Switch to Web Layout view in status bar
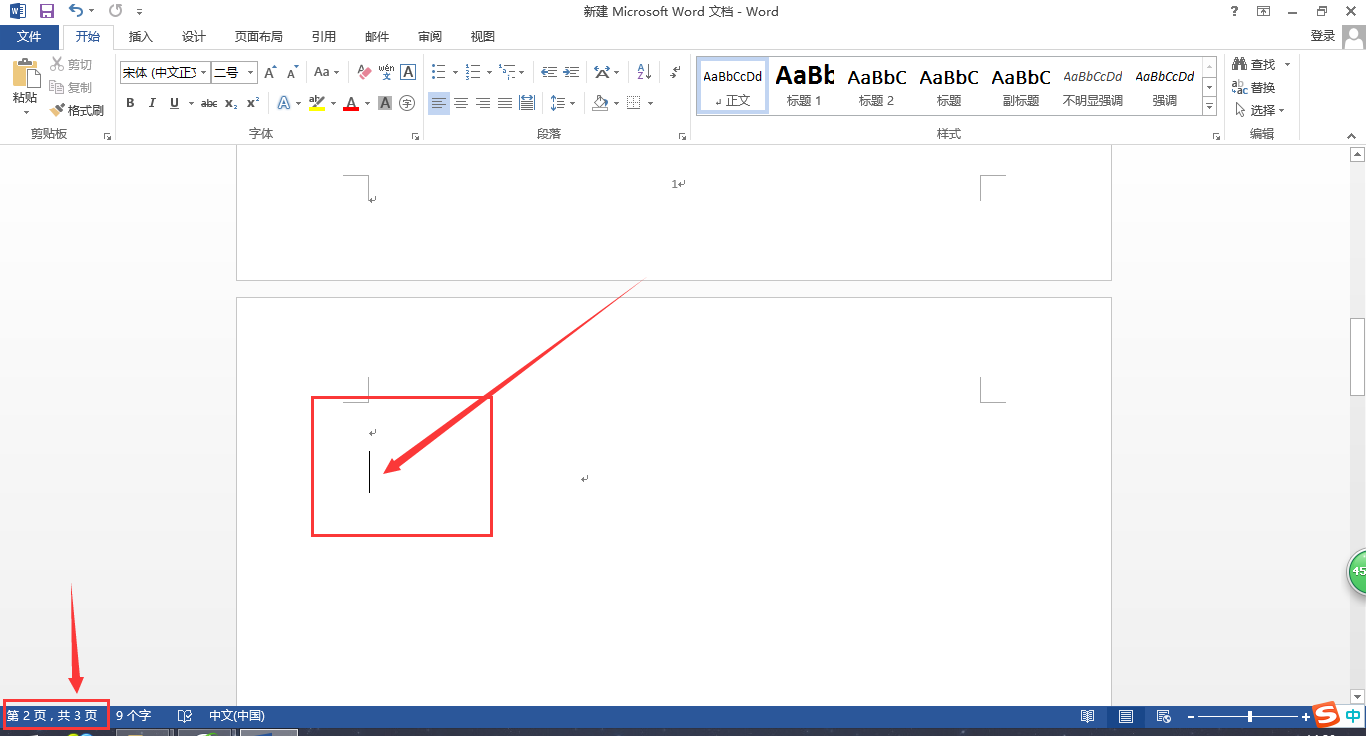Viewport: 1366px width, 736px height. (x=1163, y=716)
